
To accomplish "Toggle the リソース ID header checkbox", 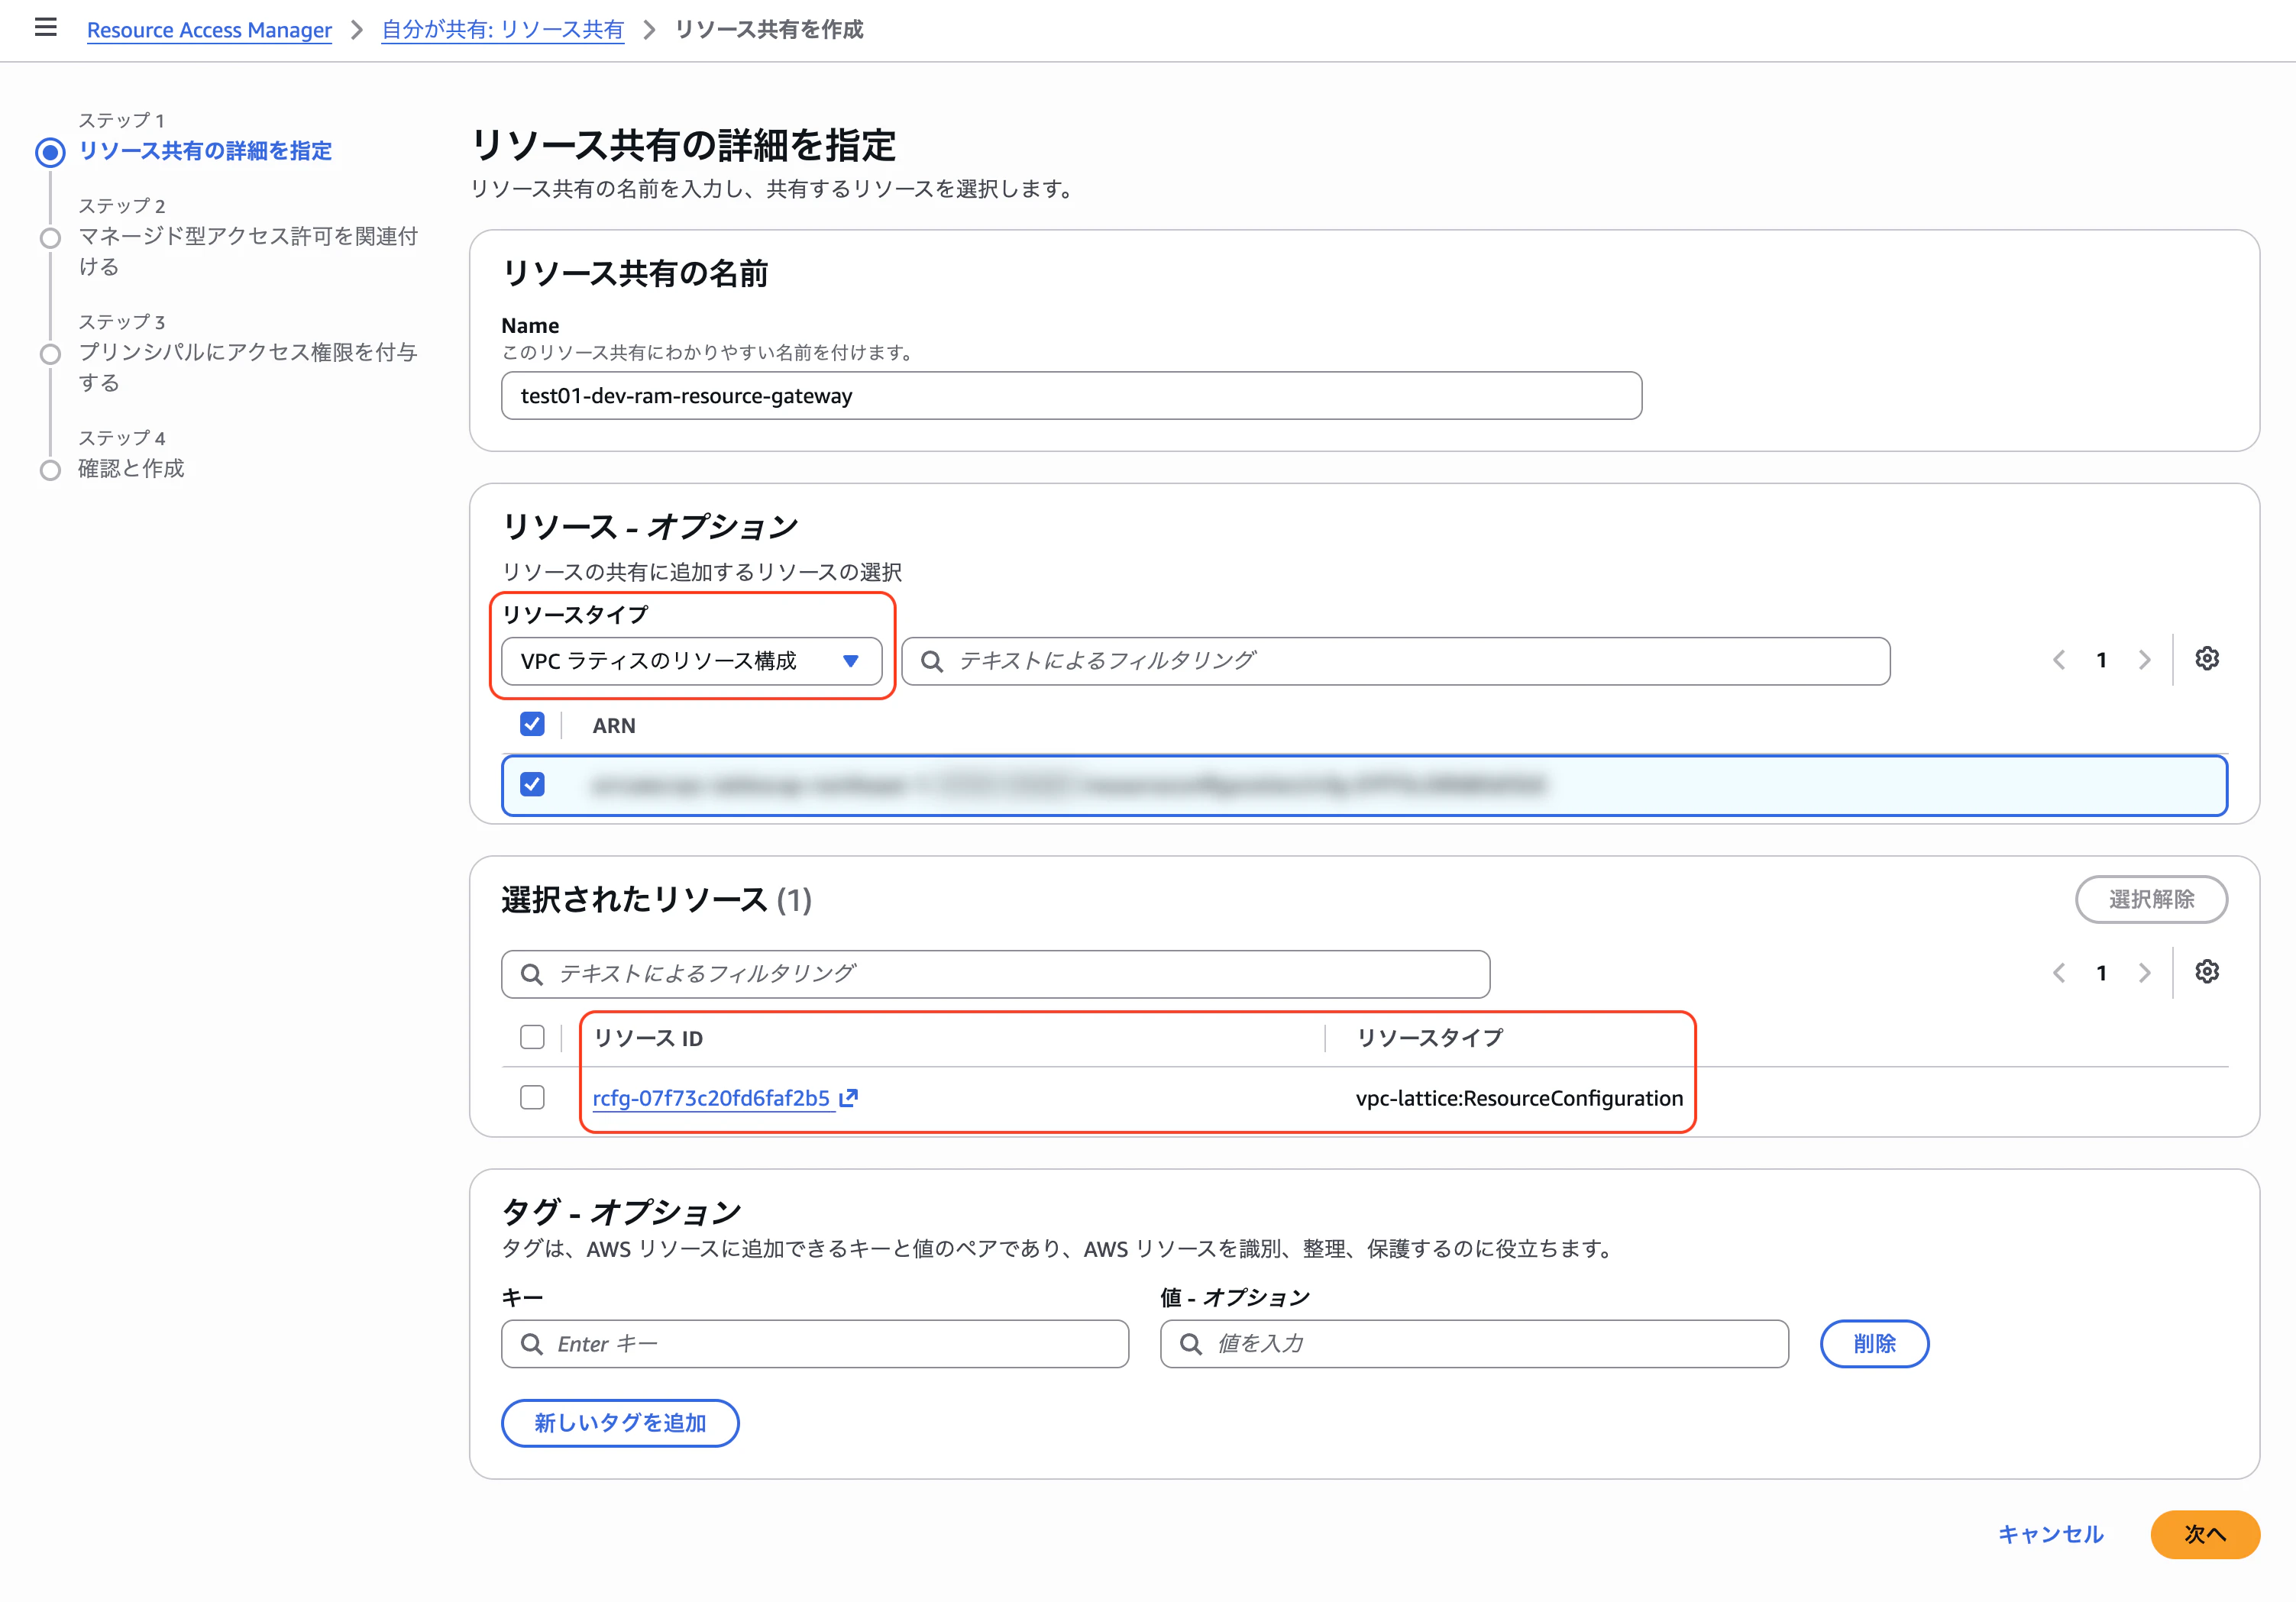I will point(532,1037).
